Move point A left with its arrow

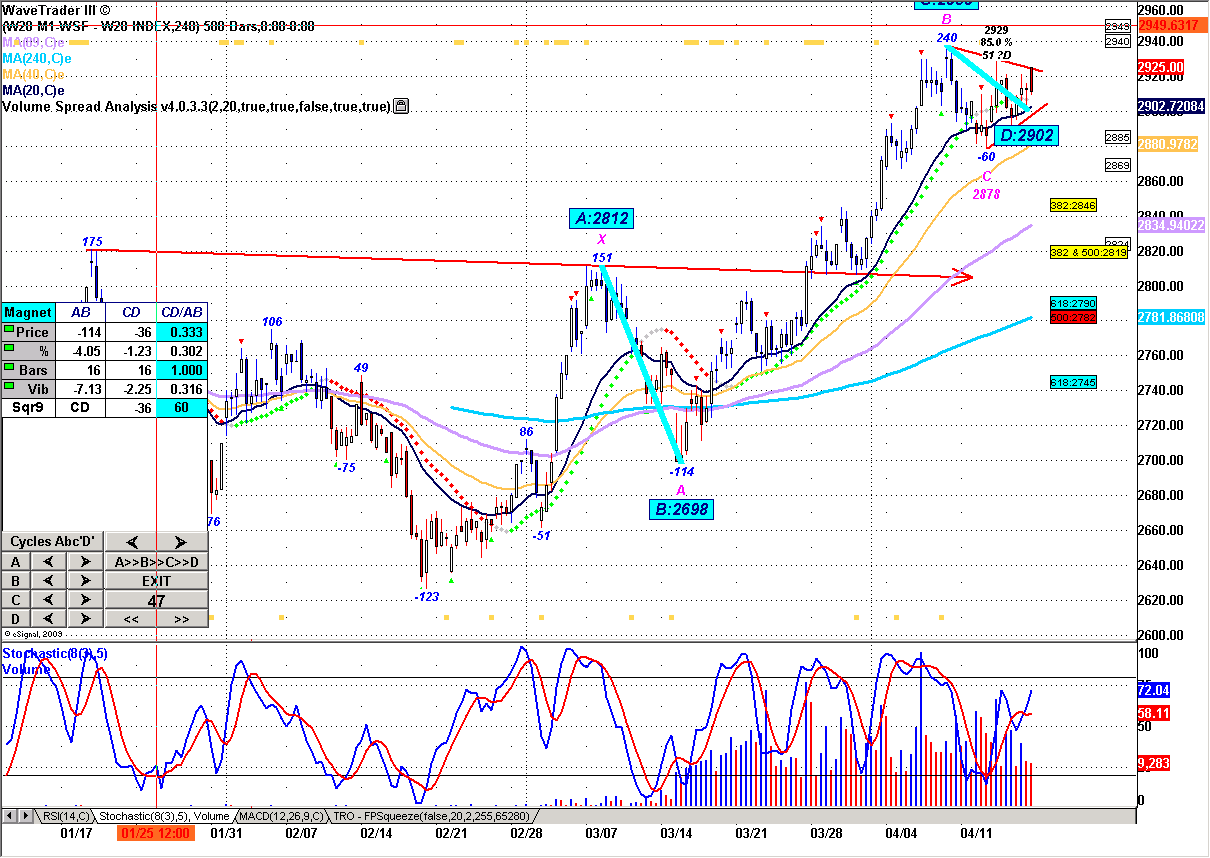pyautogui.click(x=47, y=562)
